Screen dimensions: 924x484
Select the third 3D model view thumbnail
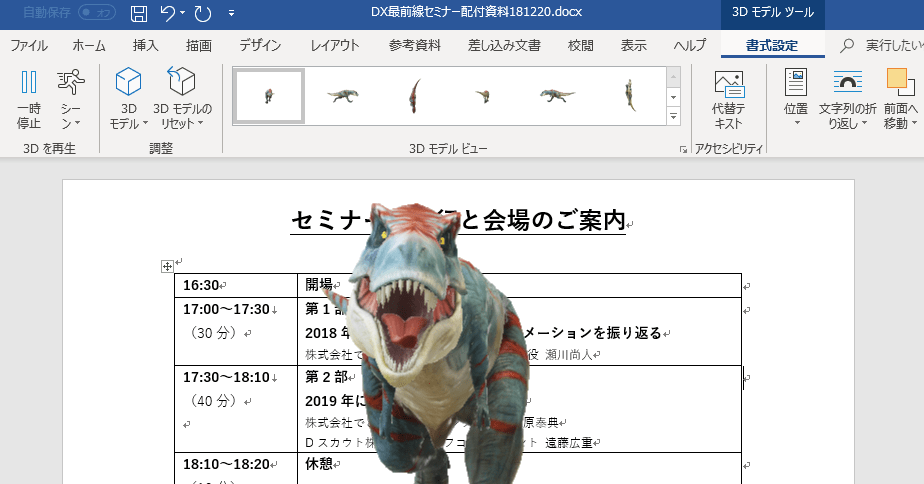coord(414,96)
